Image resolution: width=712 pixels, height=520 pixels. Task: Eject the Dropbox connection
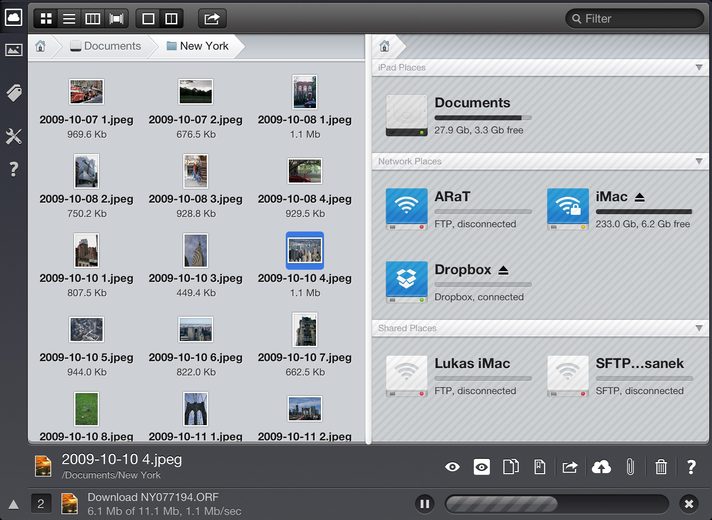pyautogui.click(x=503, y=270)
